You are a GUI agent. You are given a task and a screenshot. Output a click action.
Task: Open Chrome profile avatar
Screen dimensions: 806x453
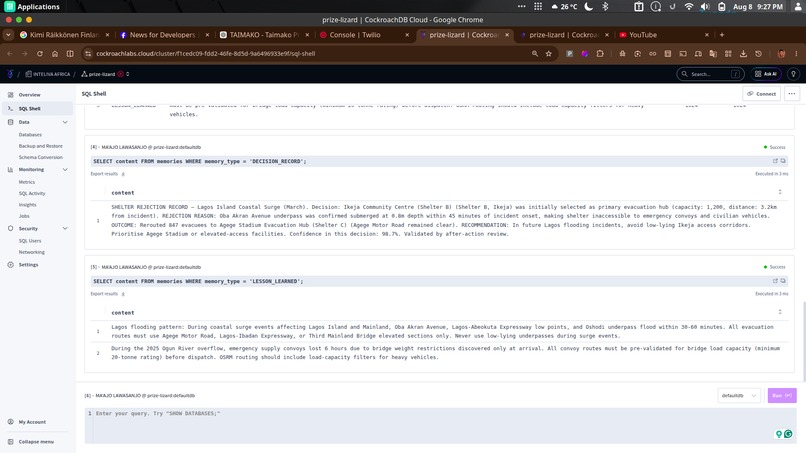pyautogui.click(x=781, y=53)
